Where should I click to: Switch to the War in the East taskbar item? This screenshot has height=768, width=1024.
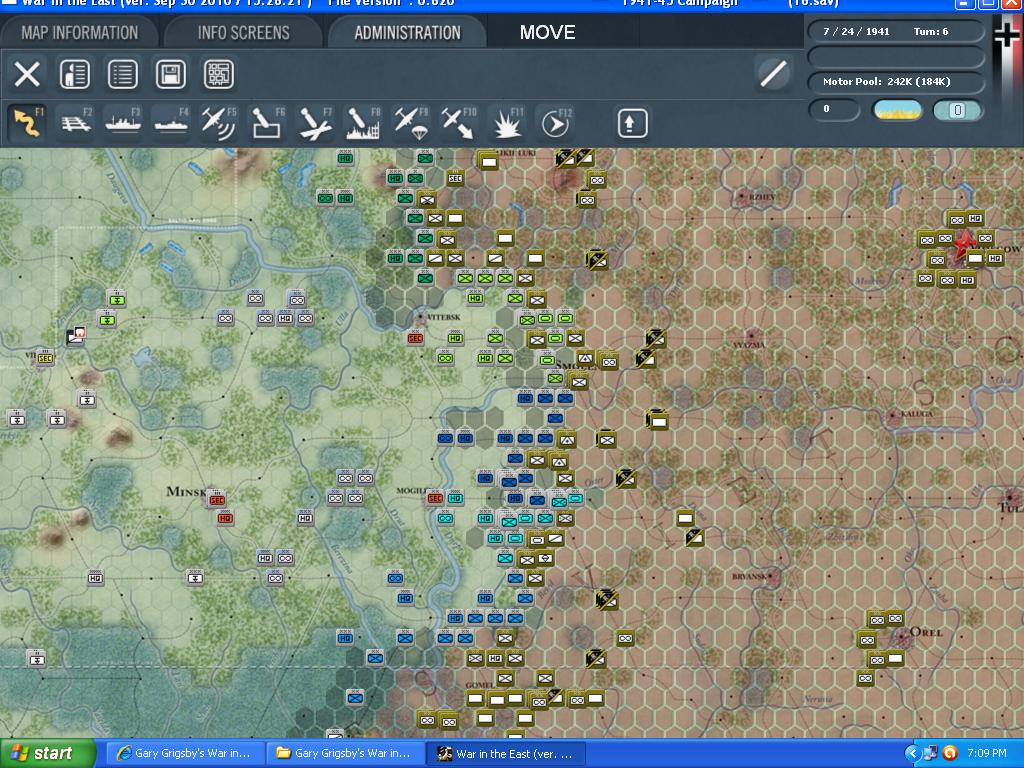pyautogui.click(x=505, y=754)
